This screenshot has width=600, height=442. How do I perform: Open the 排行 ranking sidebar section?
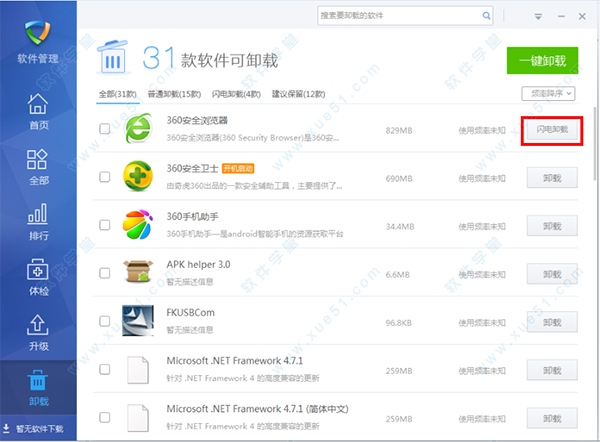[38, 222]
